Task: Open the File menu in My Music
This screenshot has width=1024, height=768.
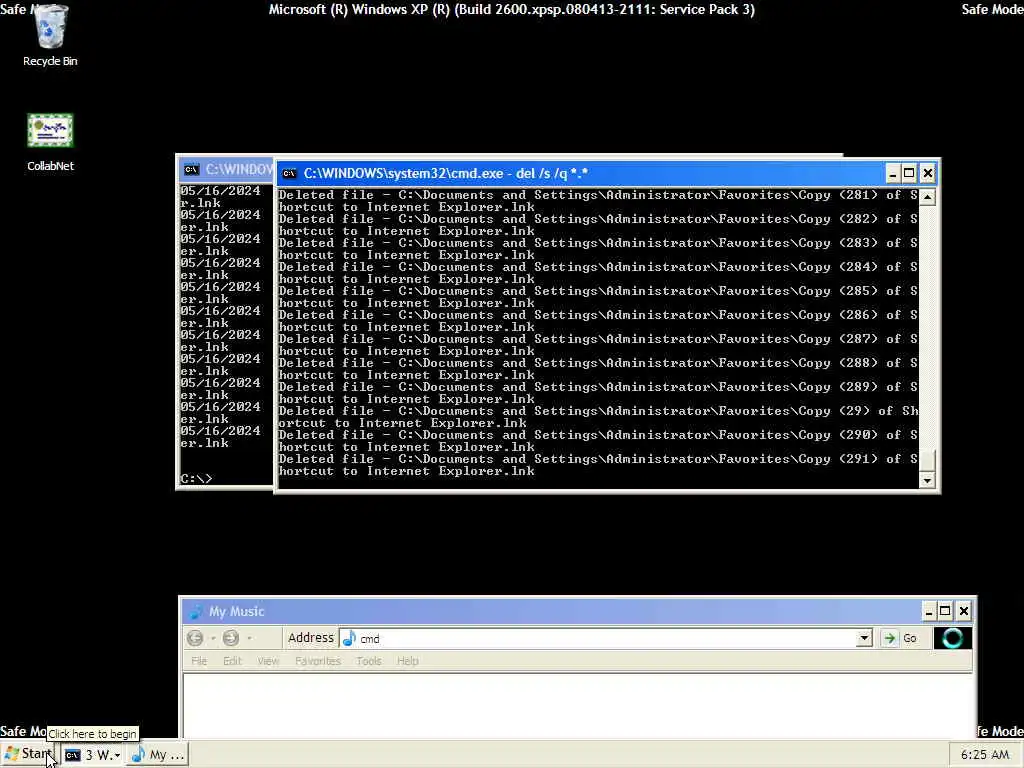Action: [199, 661]
